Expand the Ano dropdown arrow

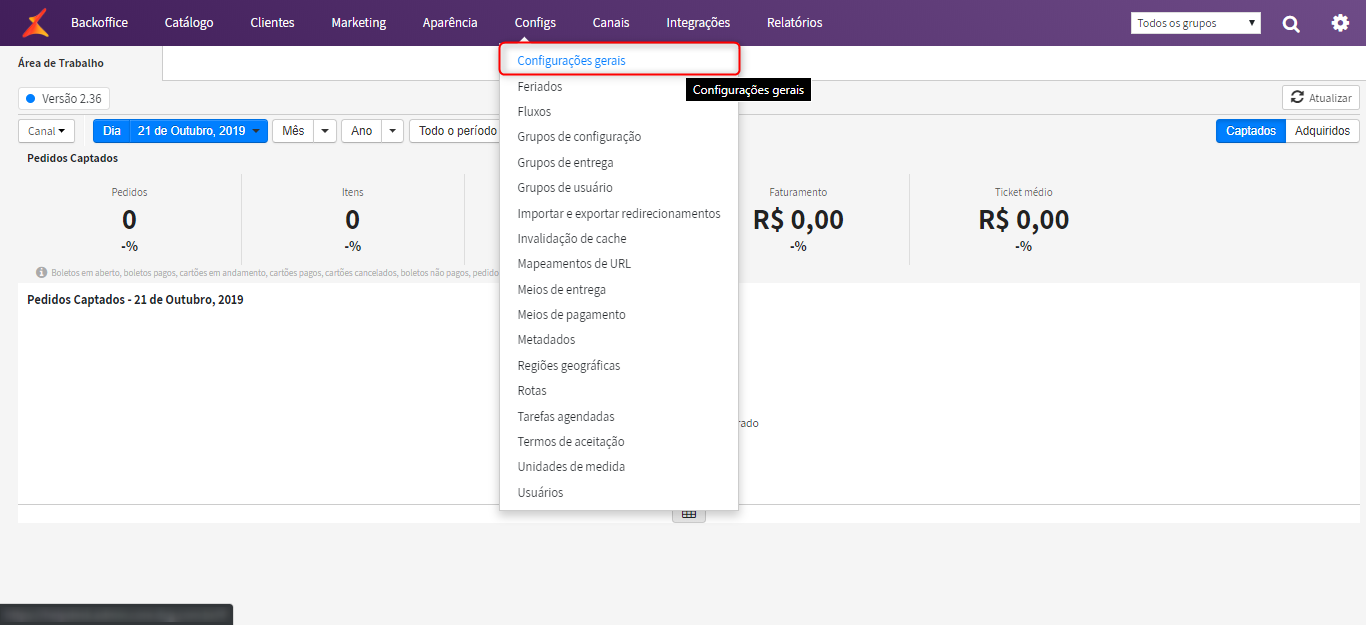click(x=392, y=131)
